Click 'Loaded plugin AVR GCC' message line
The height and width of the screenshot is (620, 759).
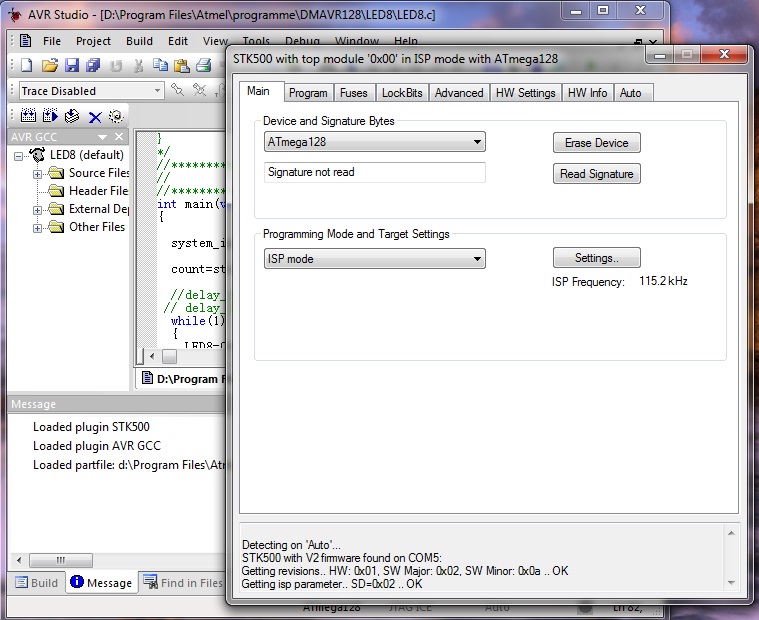point(97,446)
